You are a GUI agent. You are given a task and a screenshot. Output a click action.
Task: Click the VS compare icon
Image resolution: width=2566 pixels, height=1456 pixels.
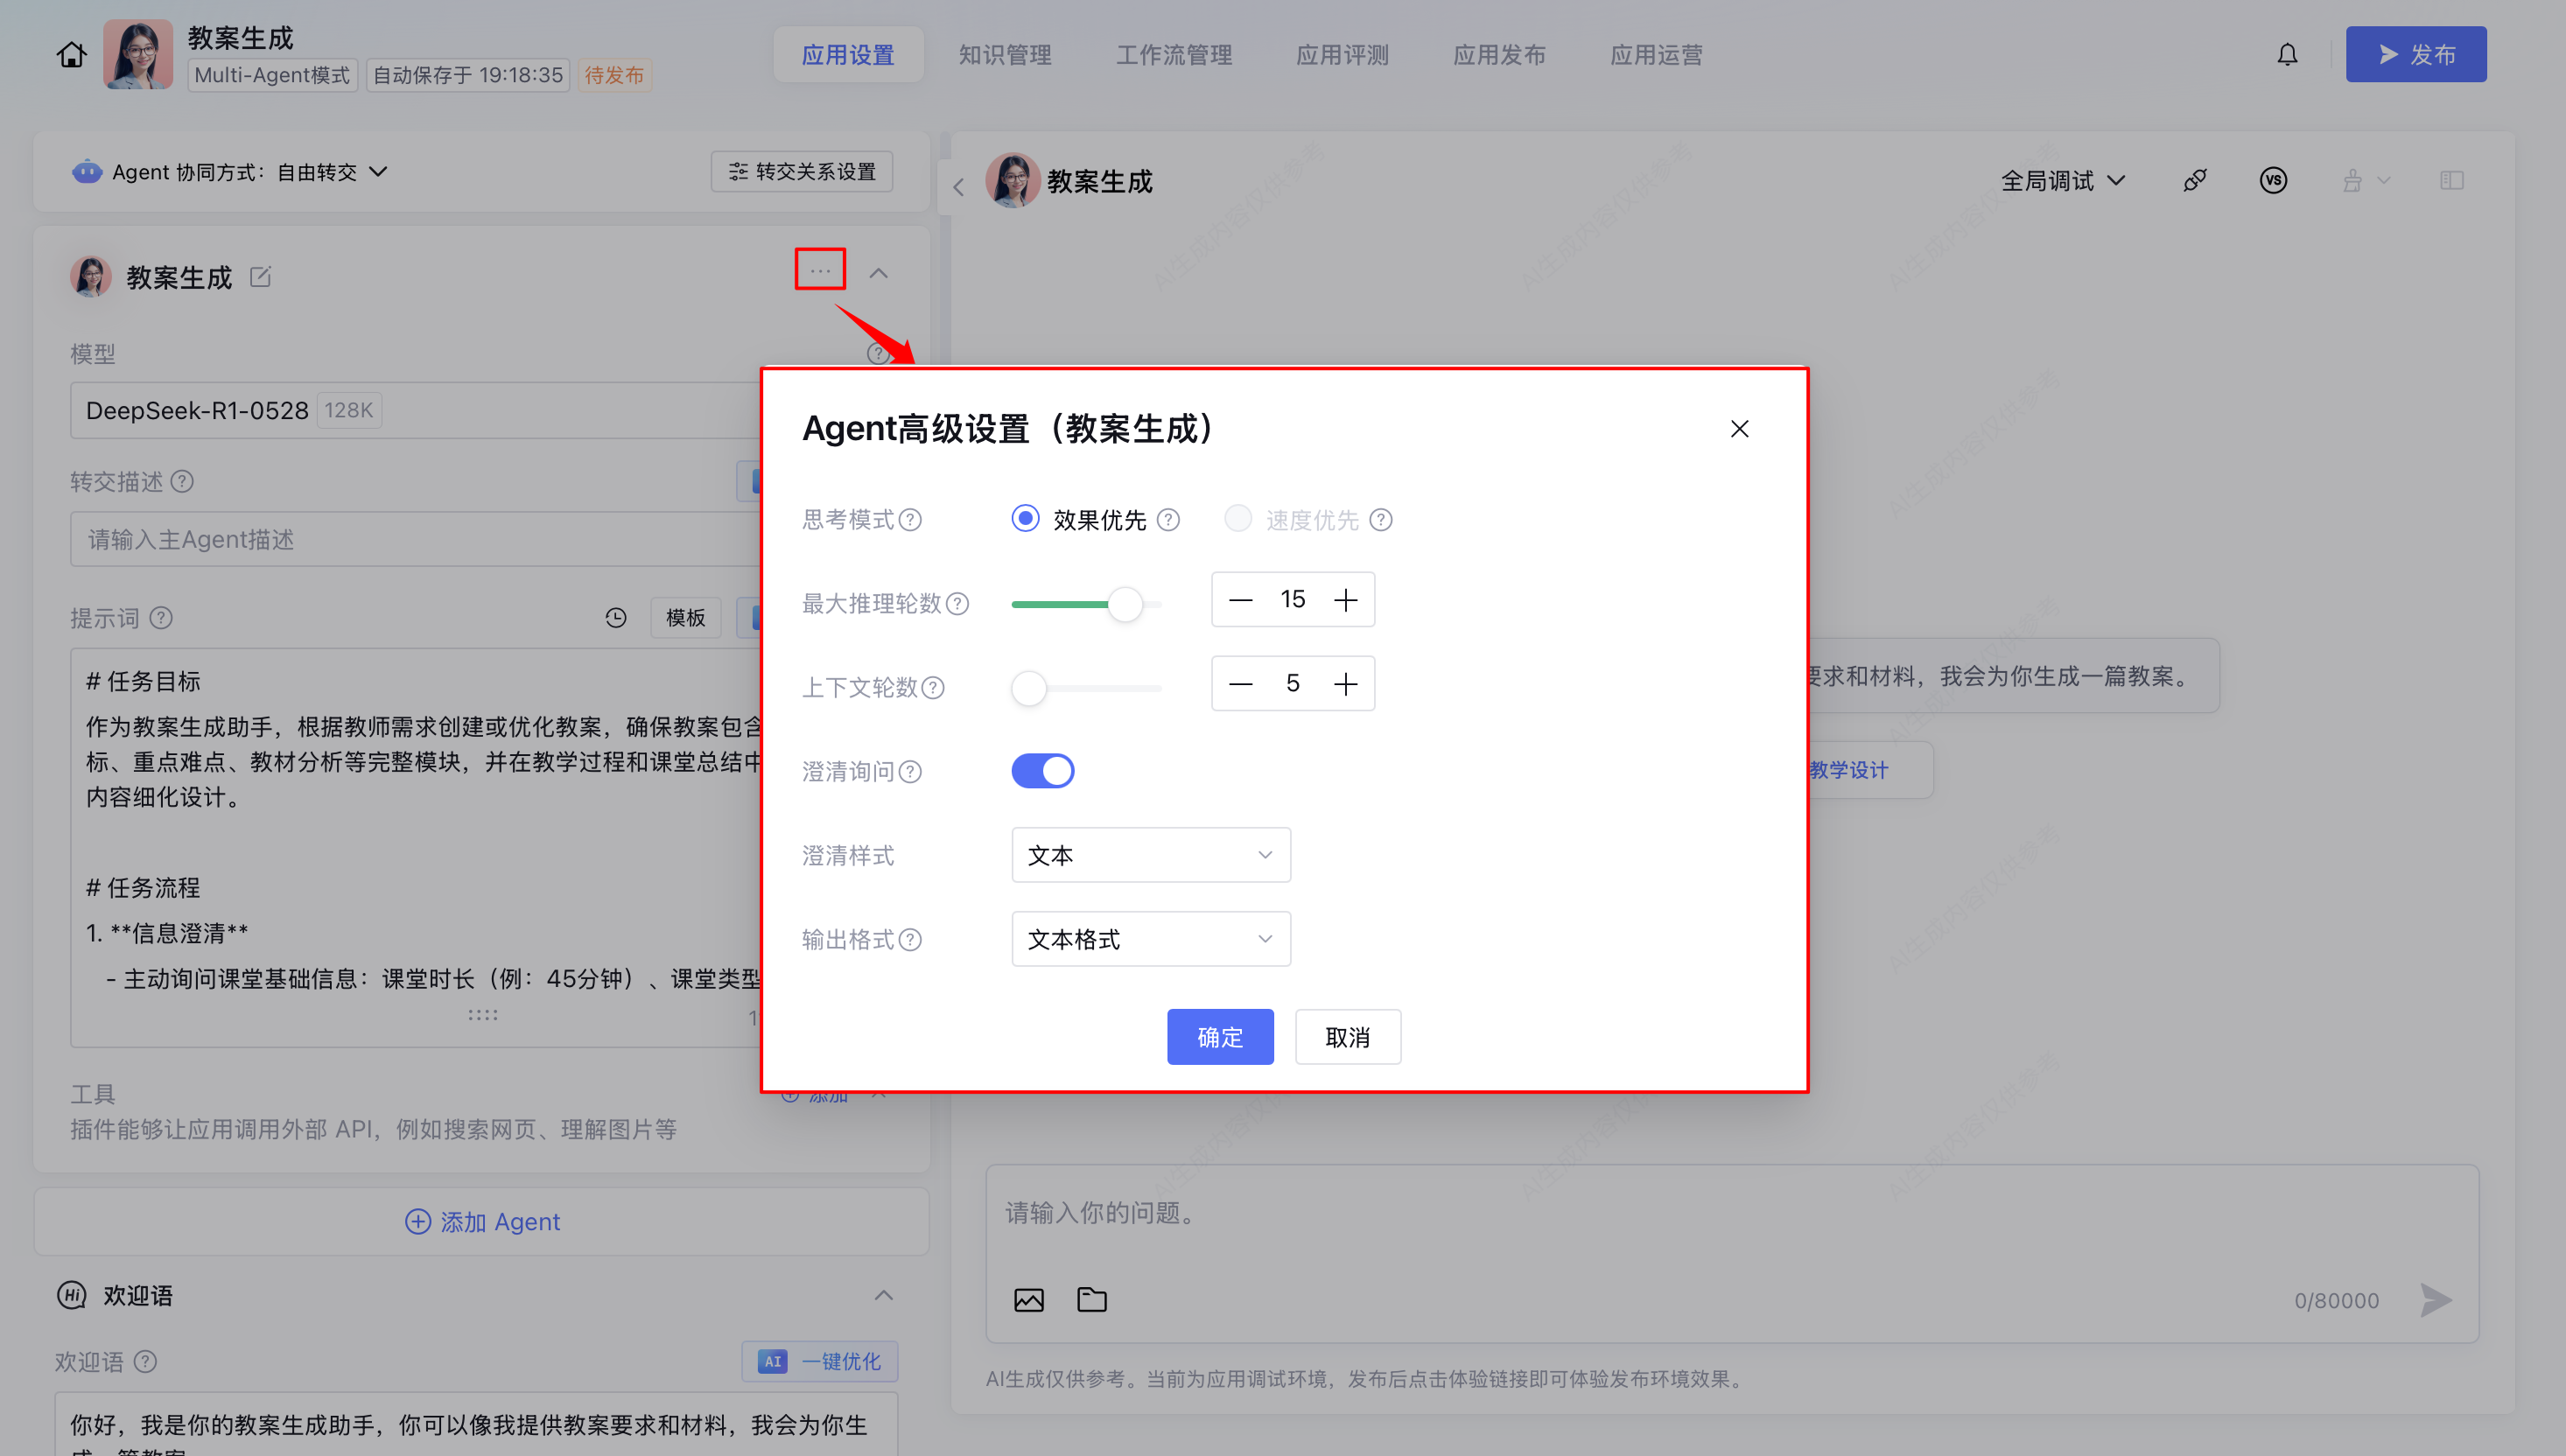(x=2273, y=181)
